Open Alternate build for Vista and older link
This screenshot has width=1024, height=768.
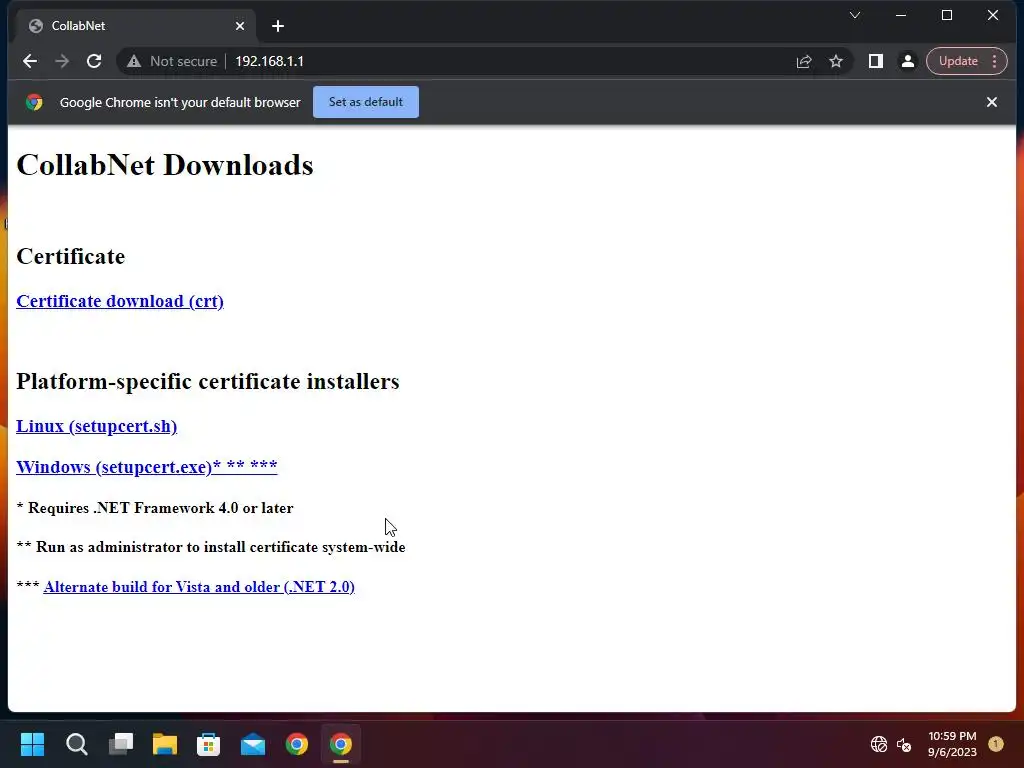click(199, 586)
